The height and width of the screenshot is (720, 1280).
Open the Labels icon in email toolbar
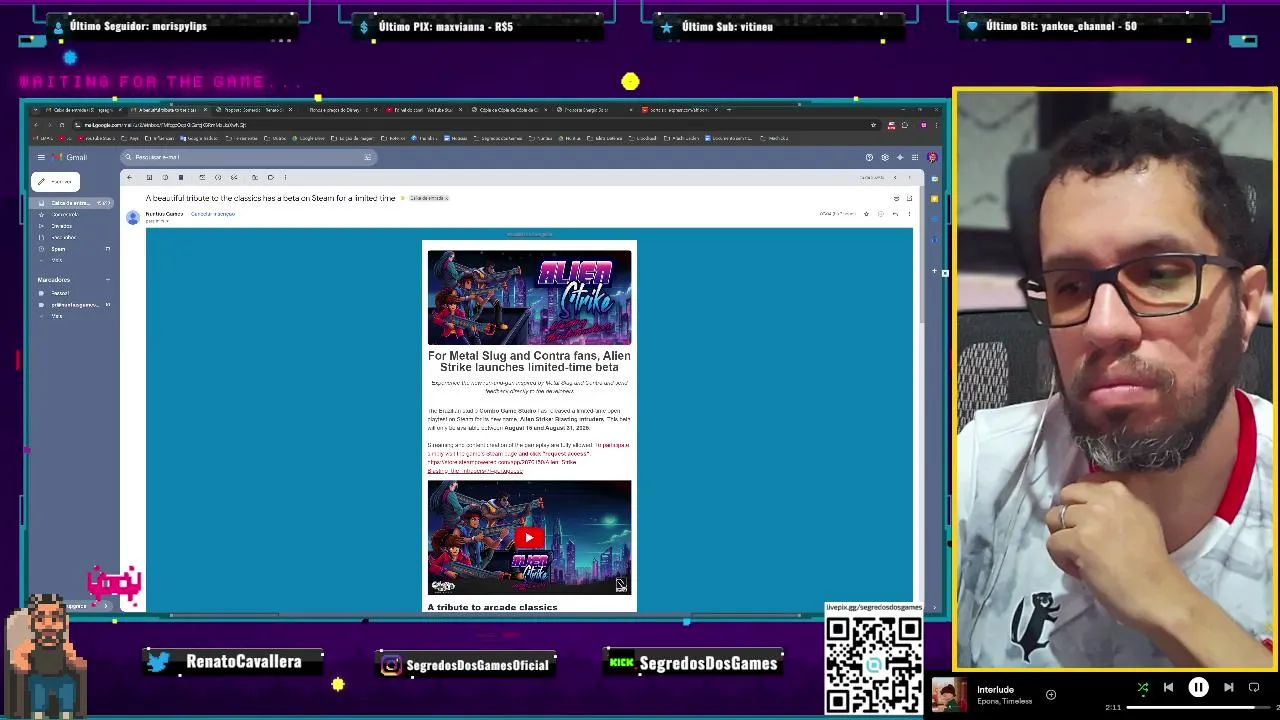click(x=270, y=177)
